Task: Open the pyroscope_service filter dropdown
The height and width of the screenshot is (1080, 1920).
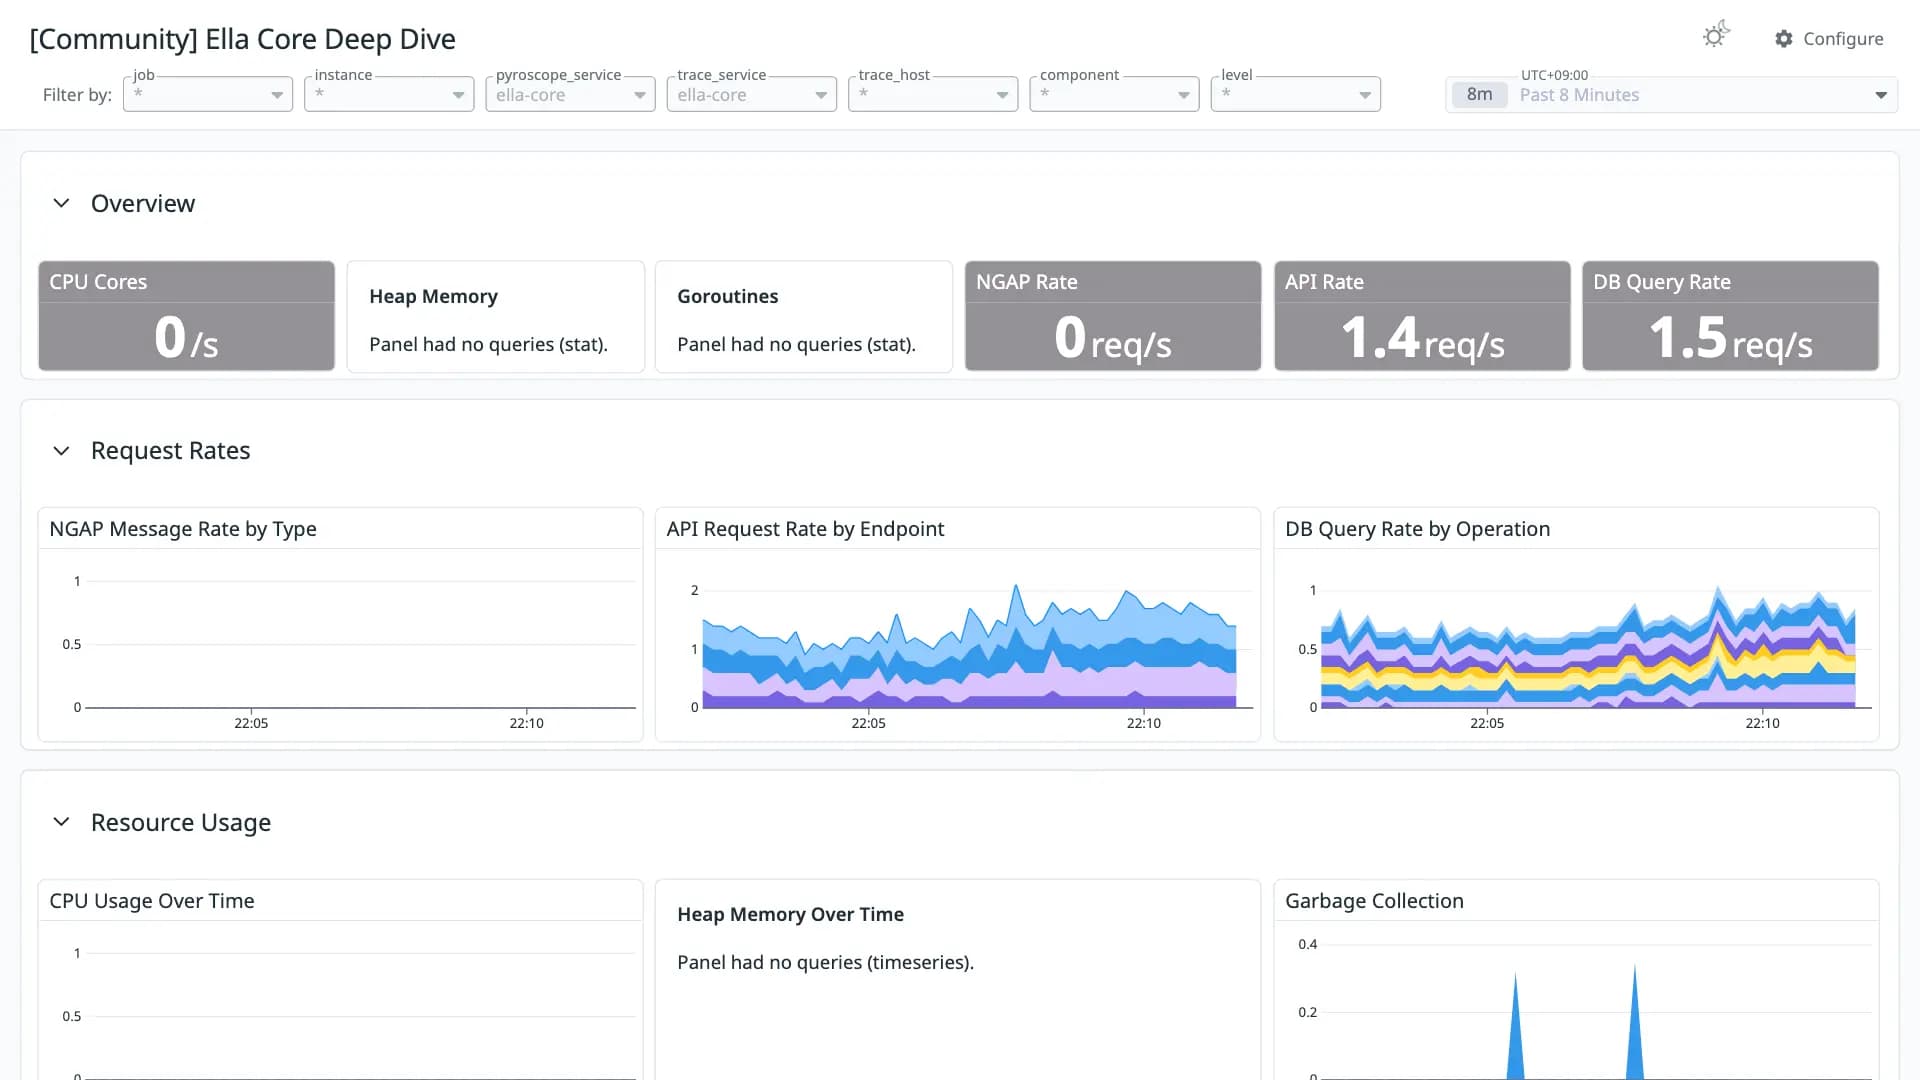Action: pos(570,94)
